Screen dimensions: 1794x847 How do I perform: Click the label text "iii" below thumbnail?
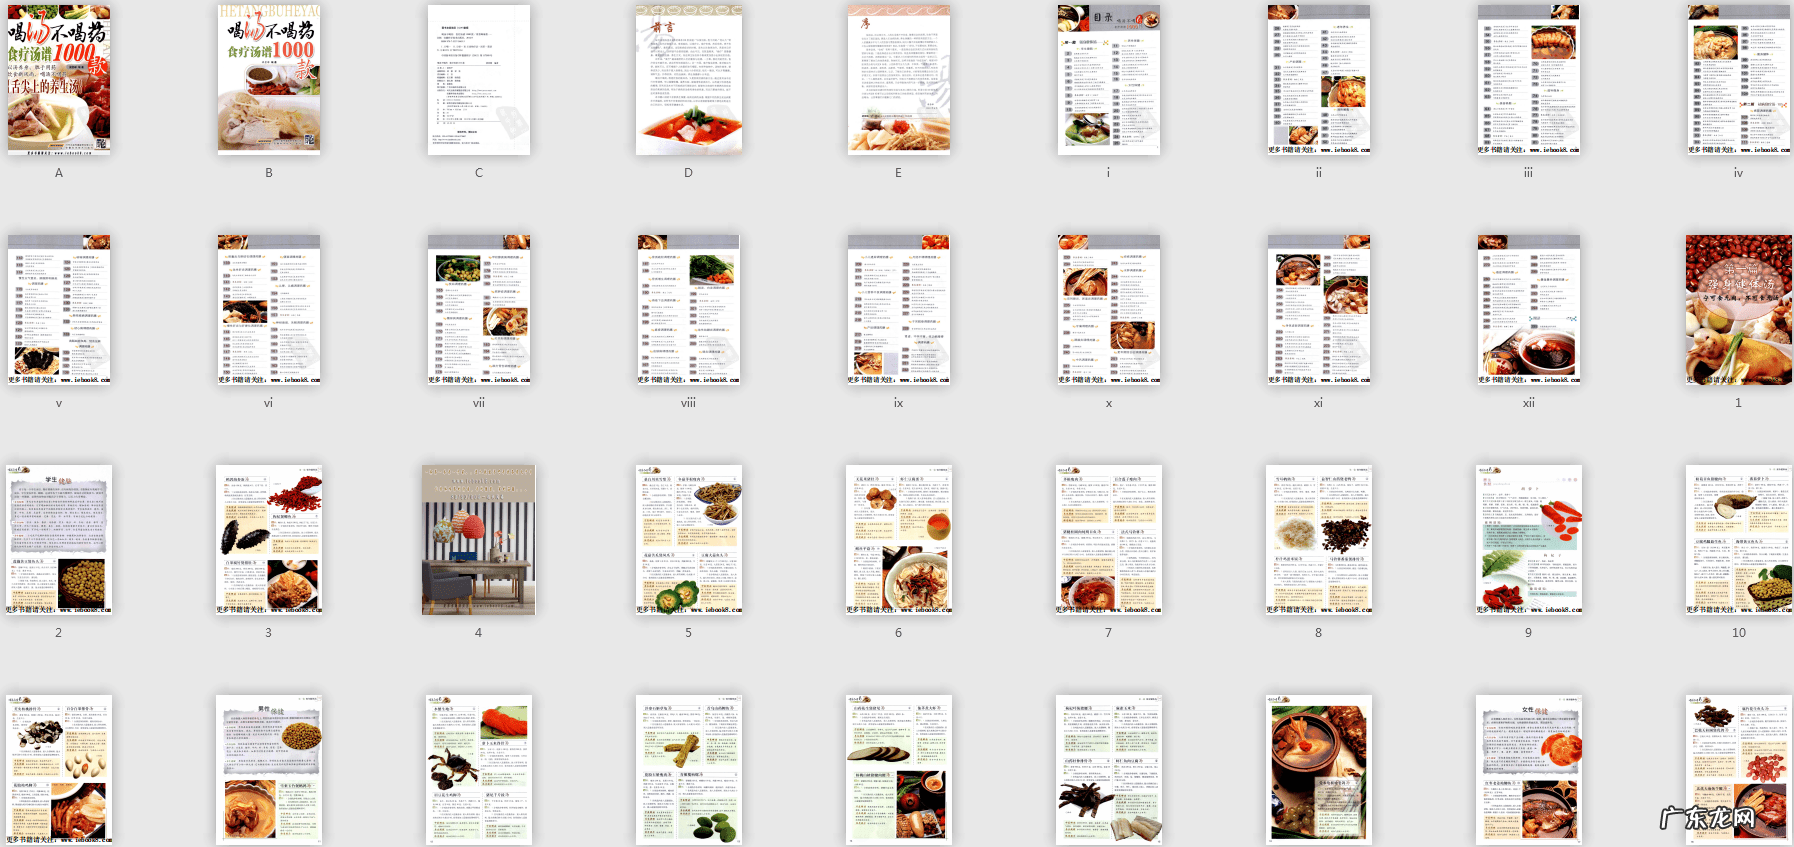pos(1528,173)
